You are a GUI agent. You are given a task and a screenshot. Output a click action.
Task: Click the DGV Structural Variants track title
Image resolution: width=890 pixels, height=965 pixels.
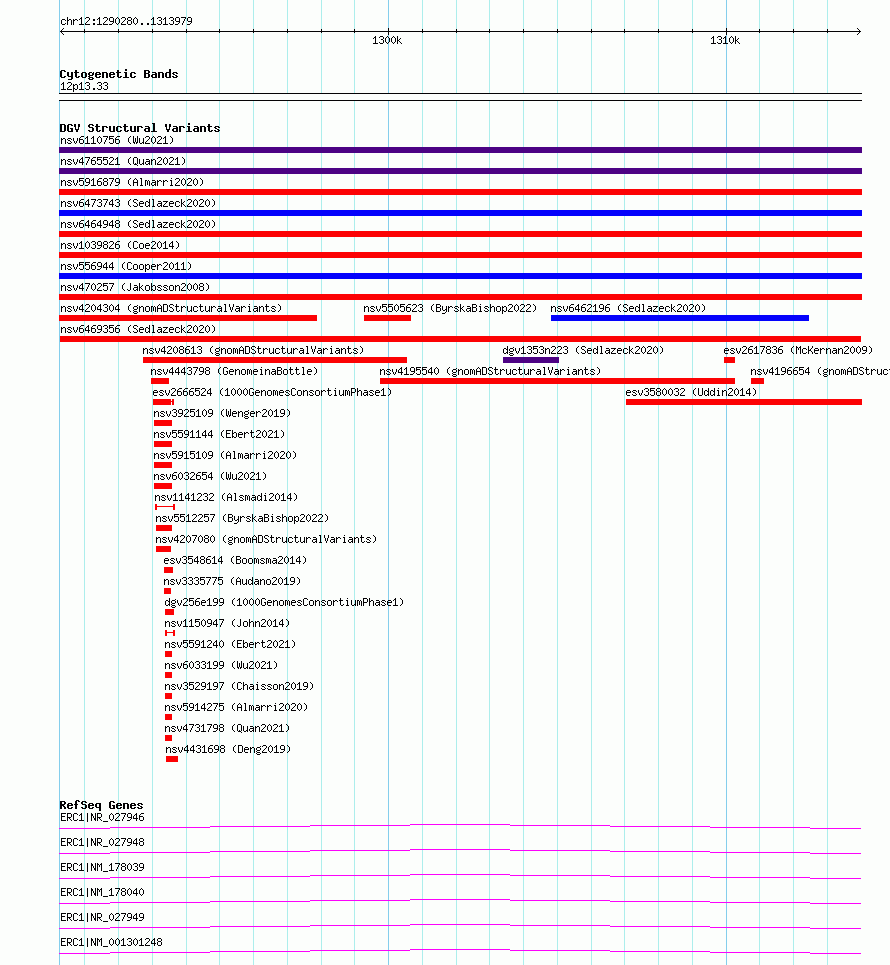pyautogui.click(x=140, y=128)
